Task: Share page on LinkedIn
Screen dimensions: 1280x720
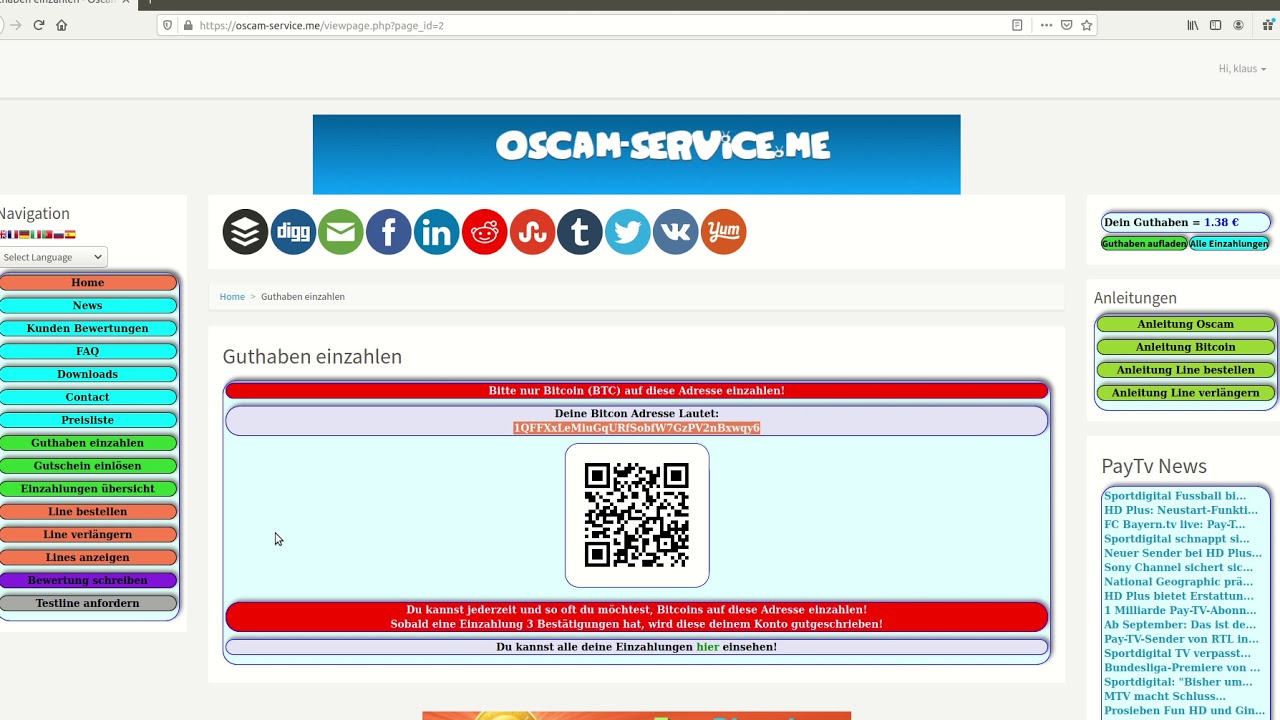Action: point(437,232)
